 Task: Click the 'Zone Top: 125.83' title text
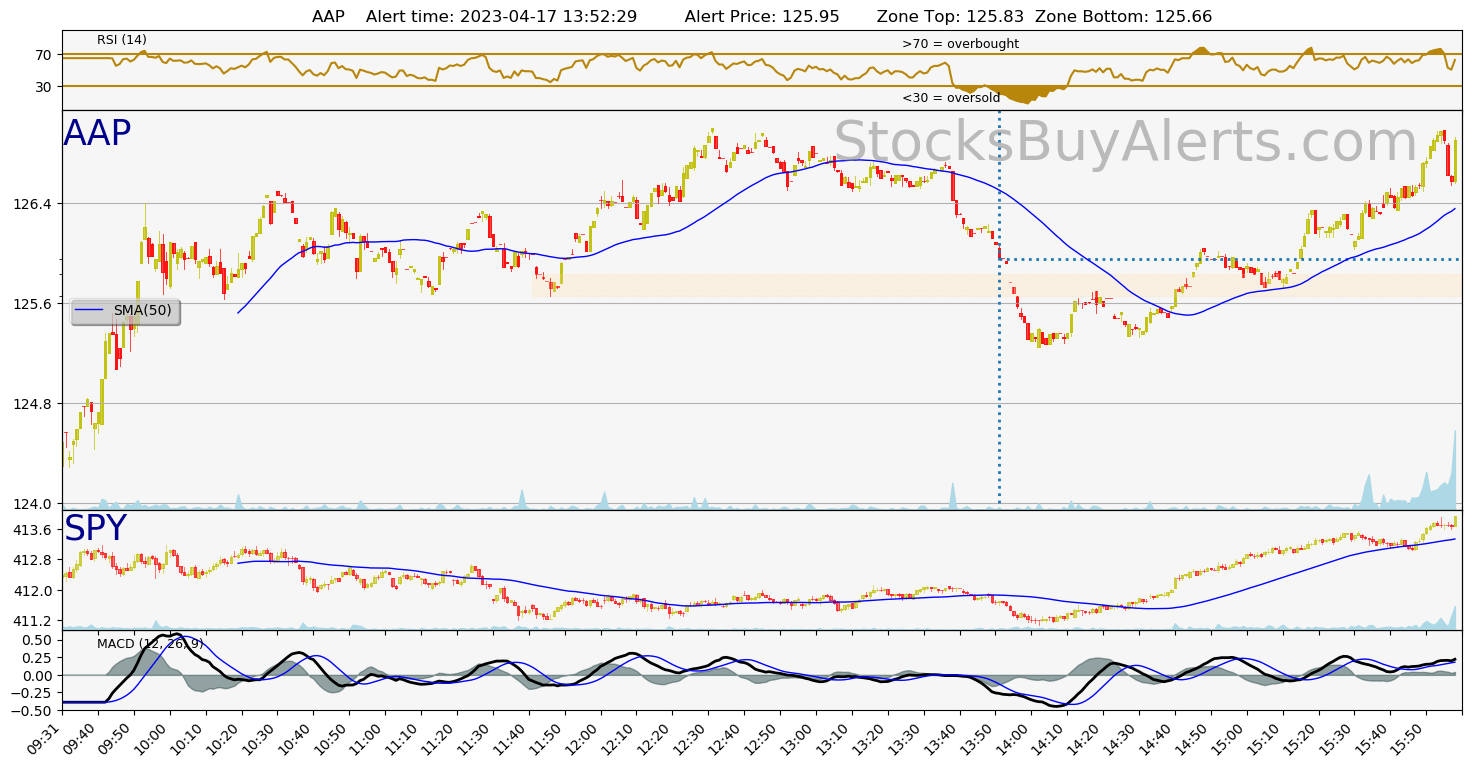(951, 17)
